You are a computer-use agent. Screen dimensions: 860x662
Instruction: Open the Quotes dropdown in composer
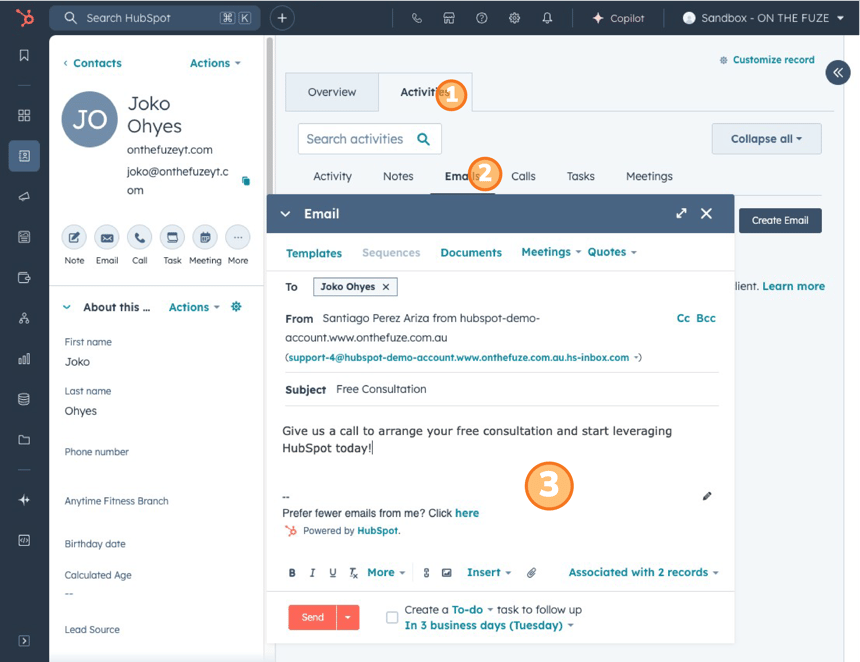tap(612, 252)
